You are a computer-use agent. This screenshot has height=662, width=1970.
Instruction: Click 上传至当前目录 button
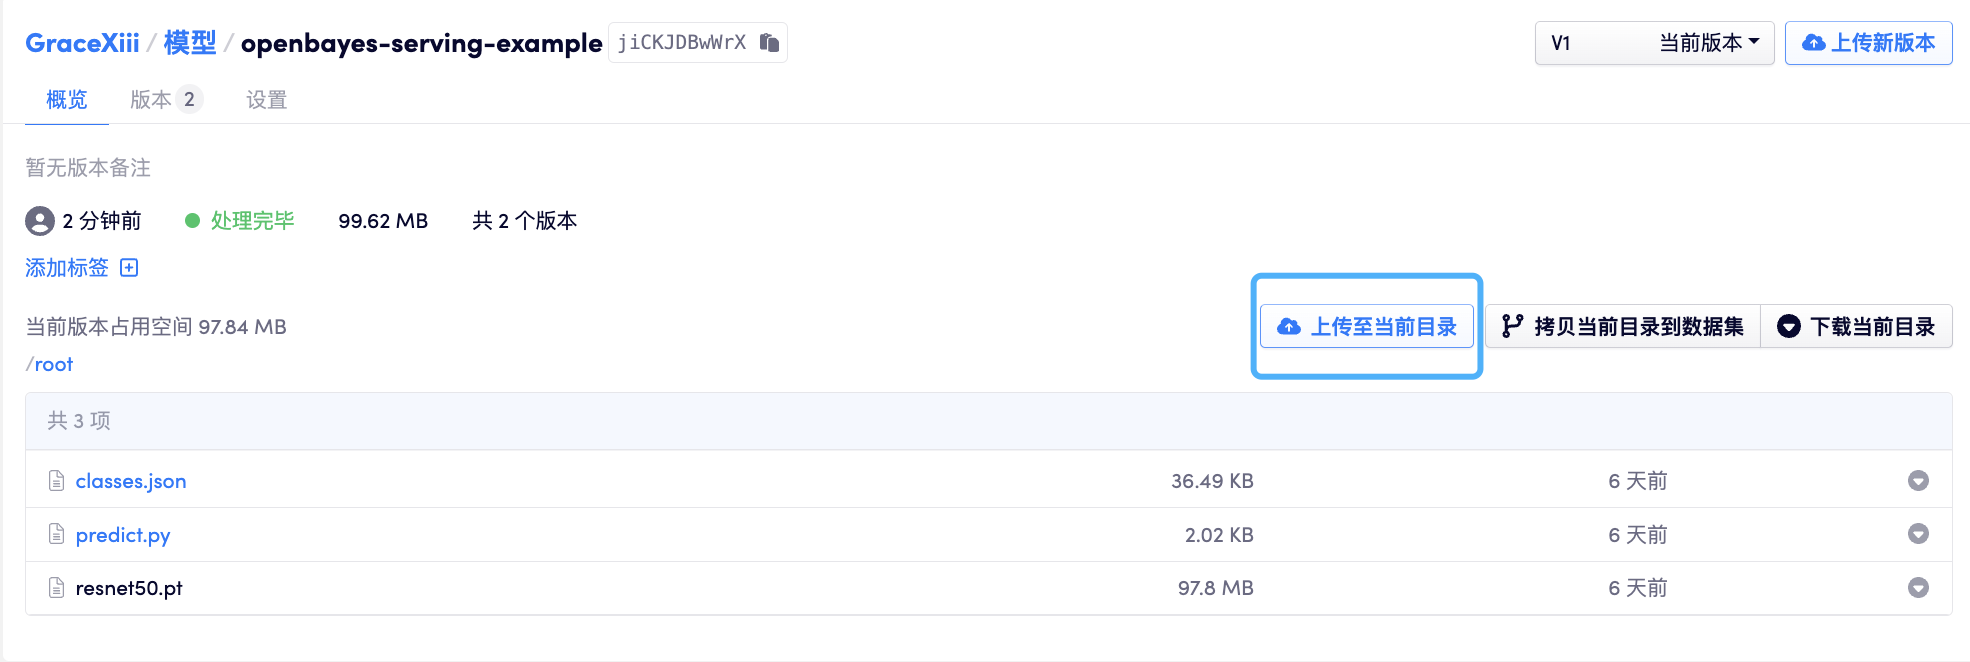click(1366, 327)
